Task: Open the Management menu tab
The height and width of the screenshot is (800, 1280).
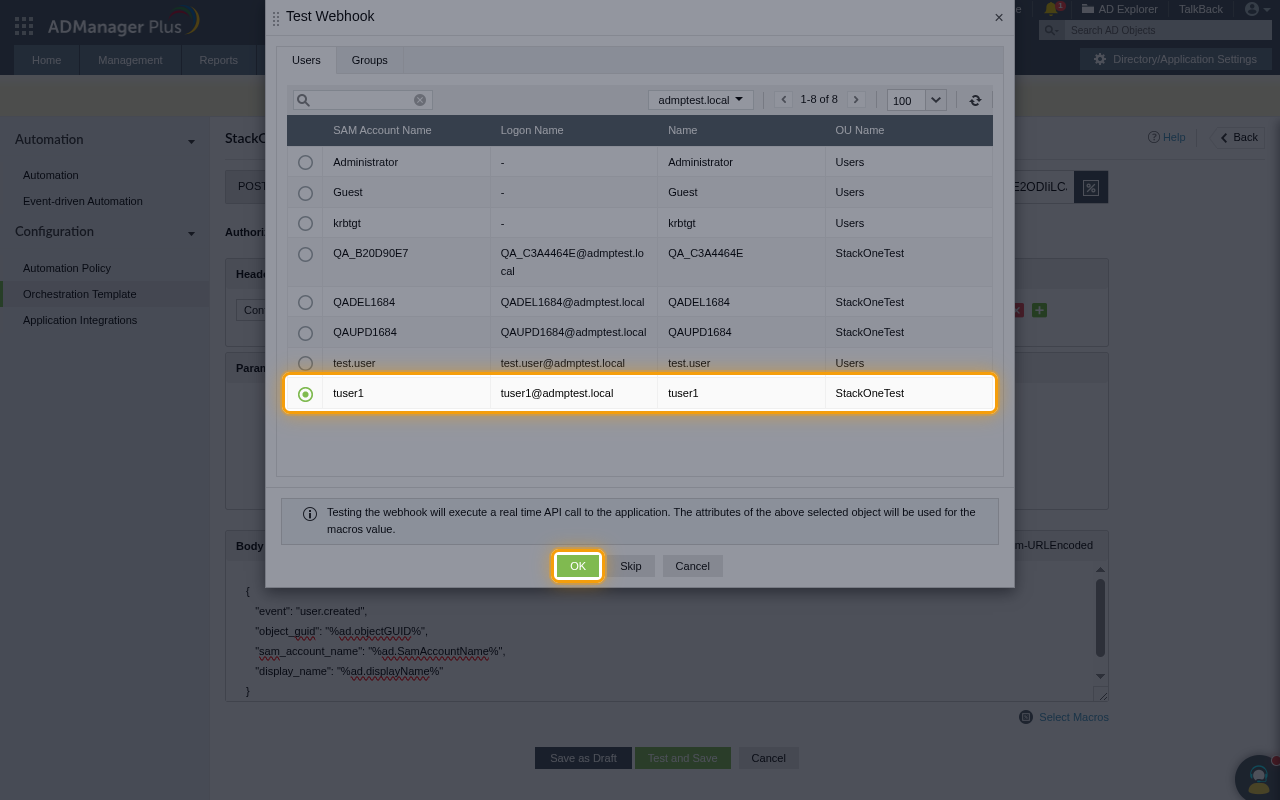Action: click(130, 60)
